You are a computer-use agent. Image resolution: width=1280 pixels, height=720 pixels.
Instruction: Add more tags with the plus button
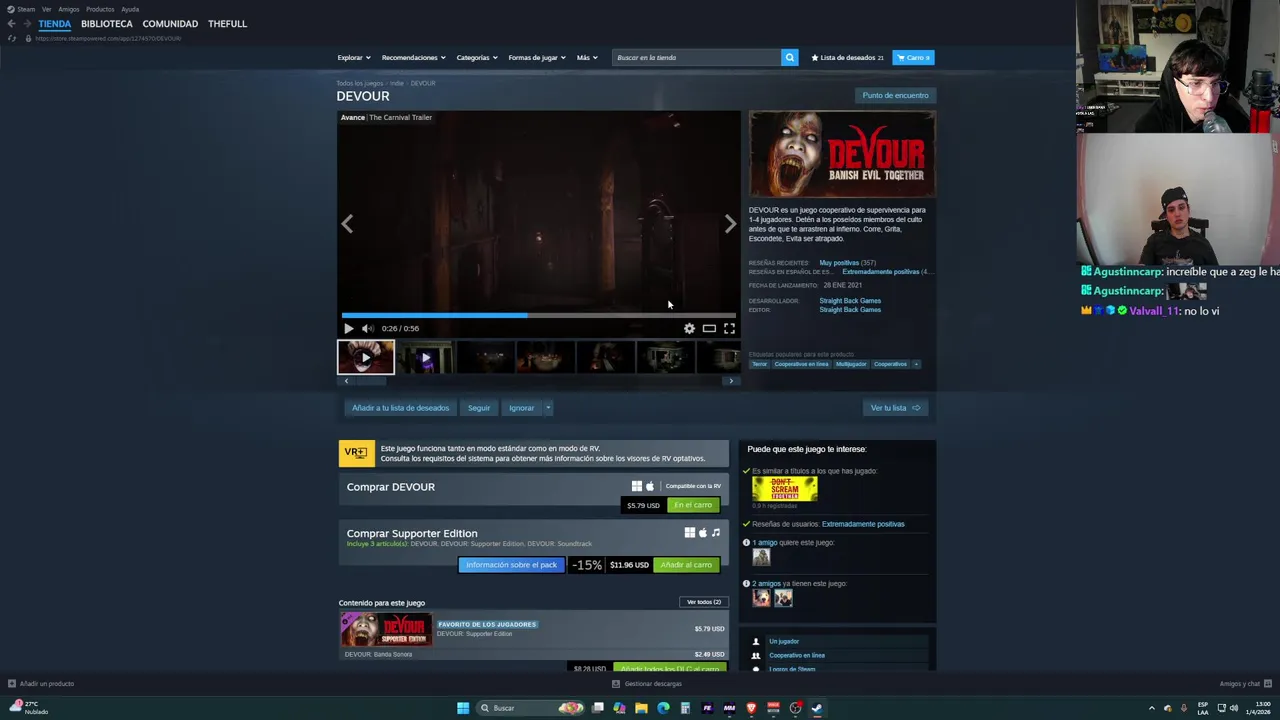click(x=916, y=364)
